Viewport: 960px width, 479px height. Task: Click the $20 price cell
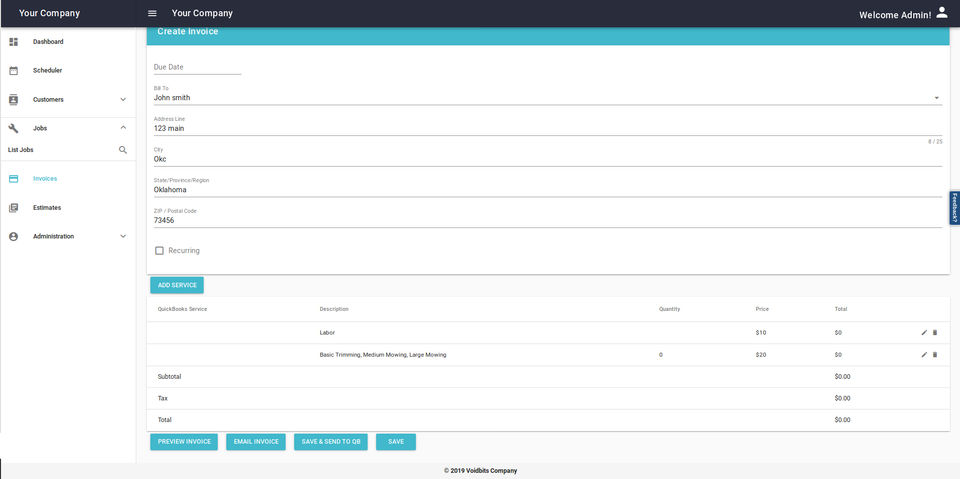(x=761, y=355)
